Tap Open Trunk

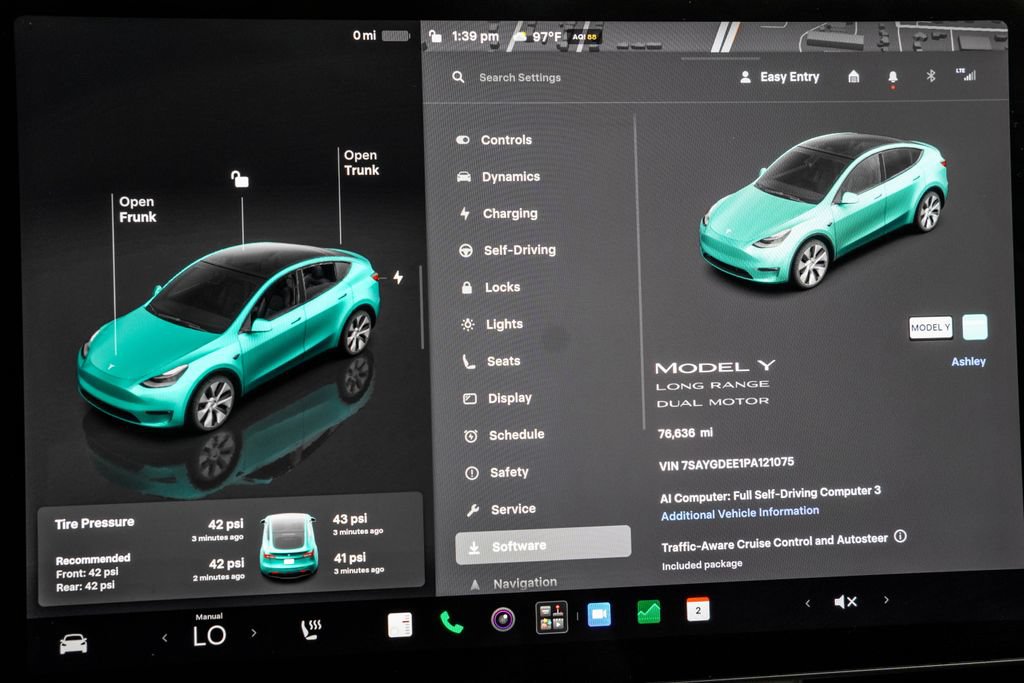(x=361, y=163)
